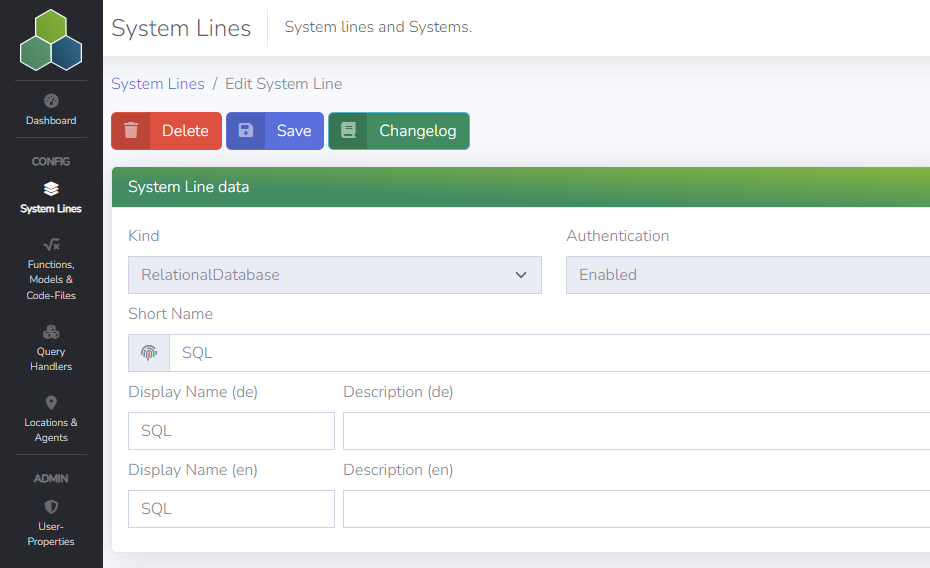Focus Description (en) field
This screenshot has height=568, width=930.
636,509
